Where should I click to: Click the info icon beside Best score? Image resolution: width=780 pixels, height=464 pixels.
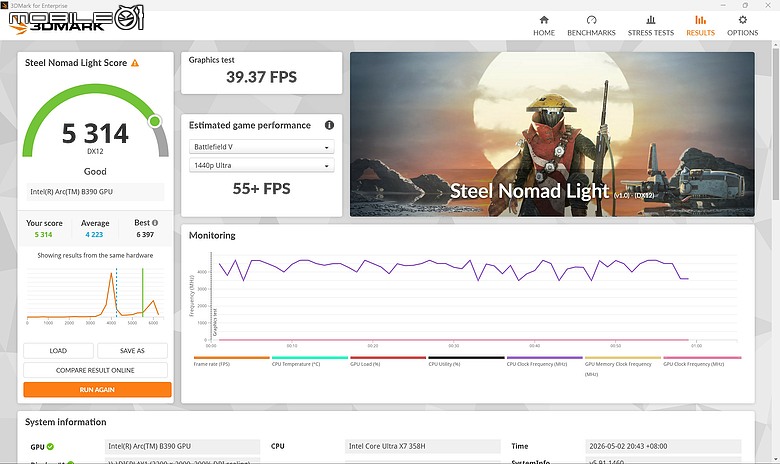coord(155,223)
